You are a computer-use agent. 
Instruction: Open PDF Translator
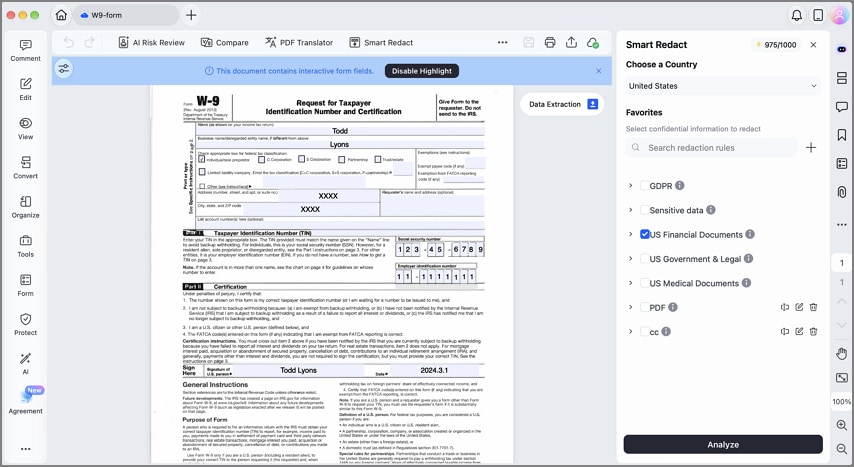299,43
